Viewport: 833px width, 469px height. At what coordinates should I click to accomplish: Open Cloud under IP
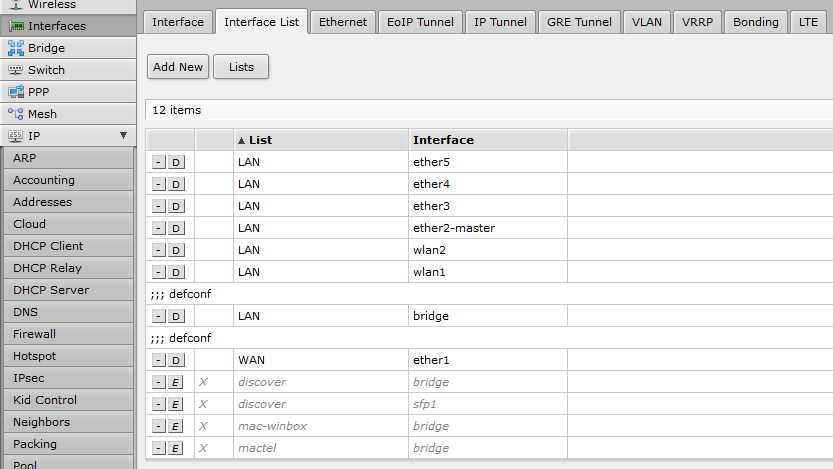[68, 224]
